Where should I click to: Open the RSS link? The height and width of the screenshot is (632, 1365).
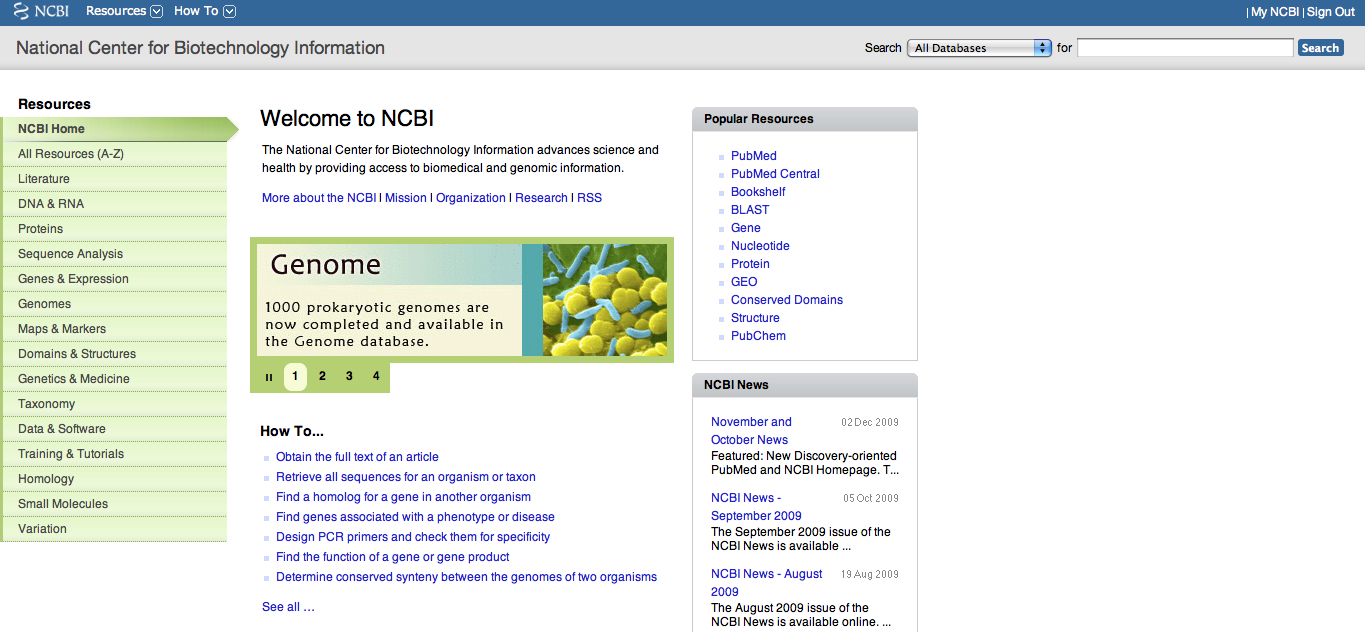(590, 198)
